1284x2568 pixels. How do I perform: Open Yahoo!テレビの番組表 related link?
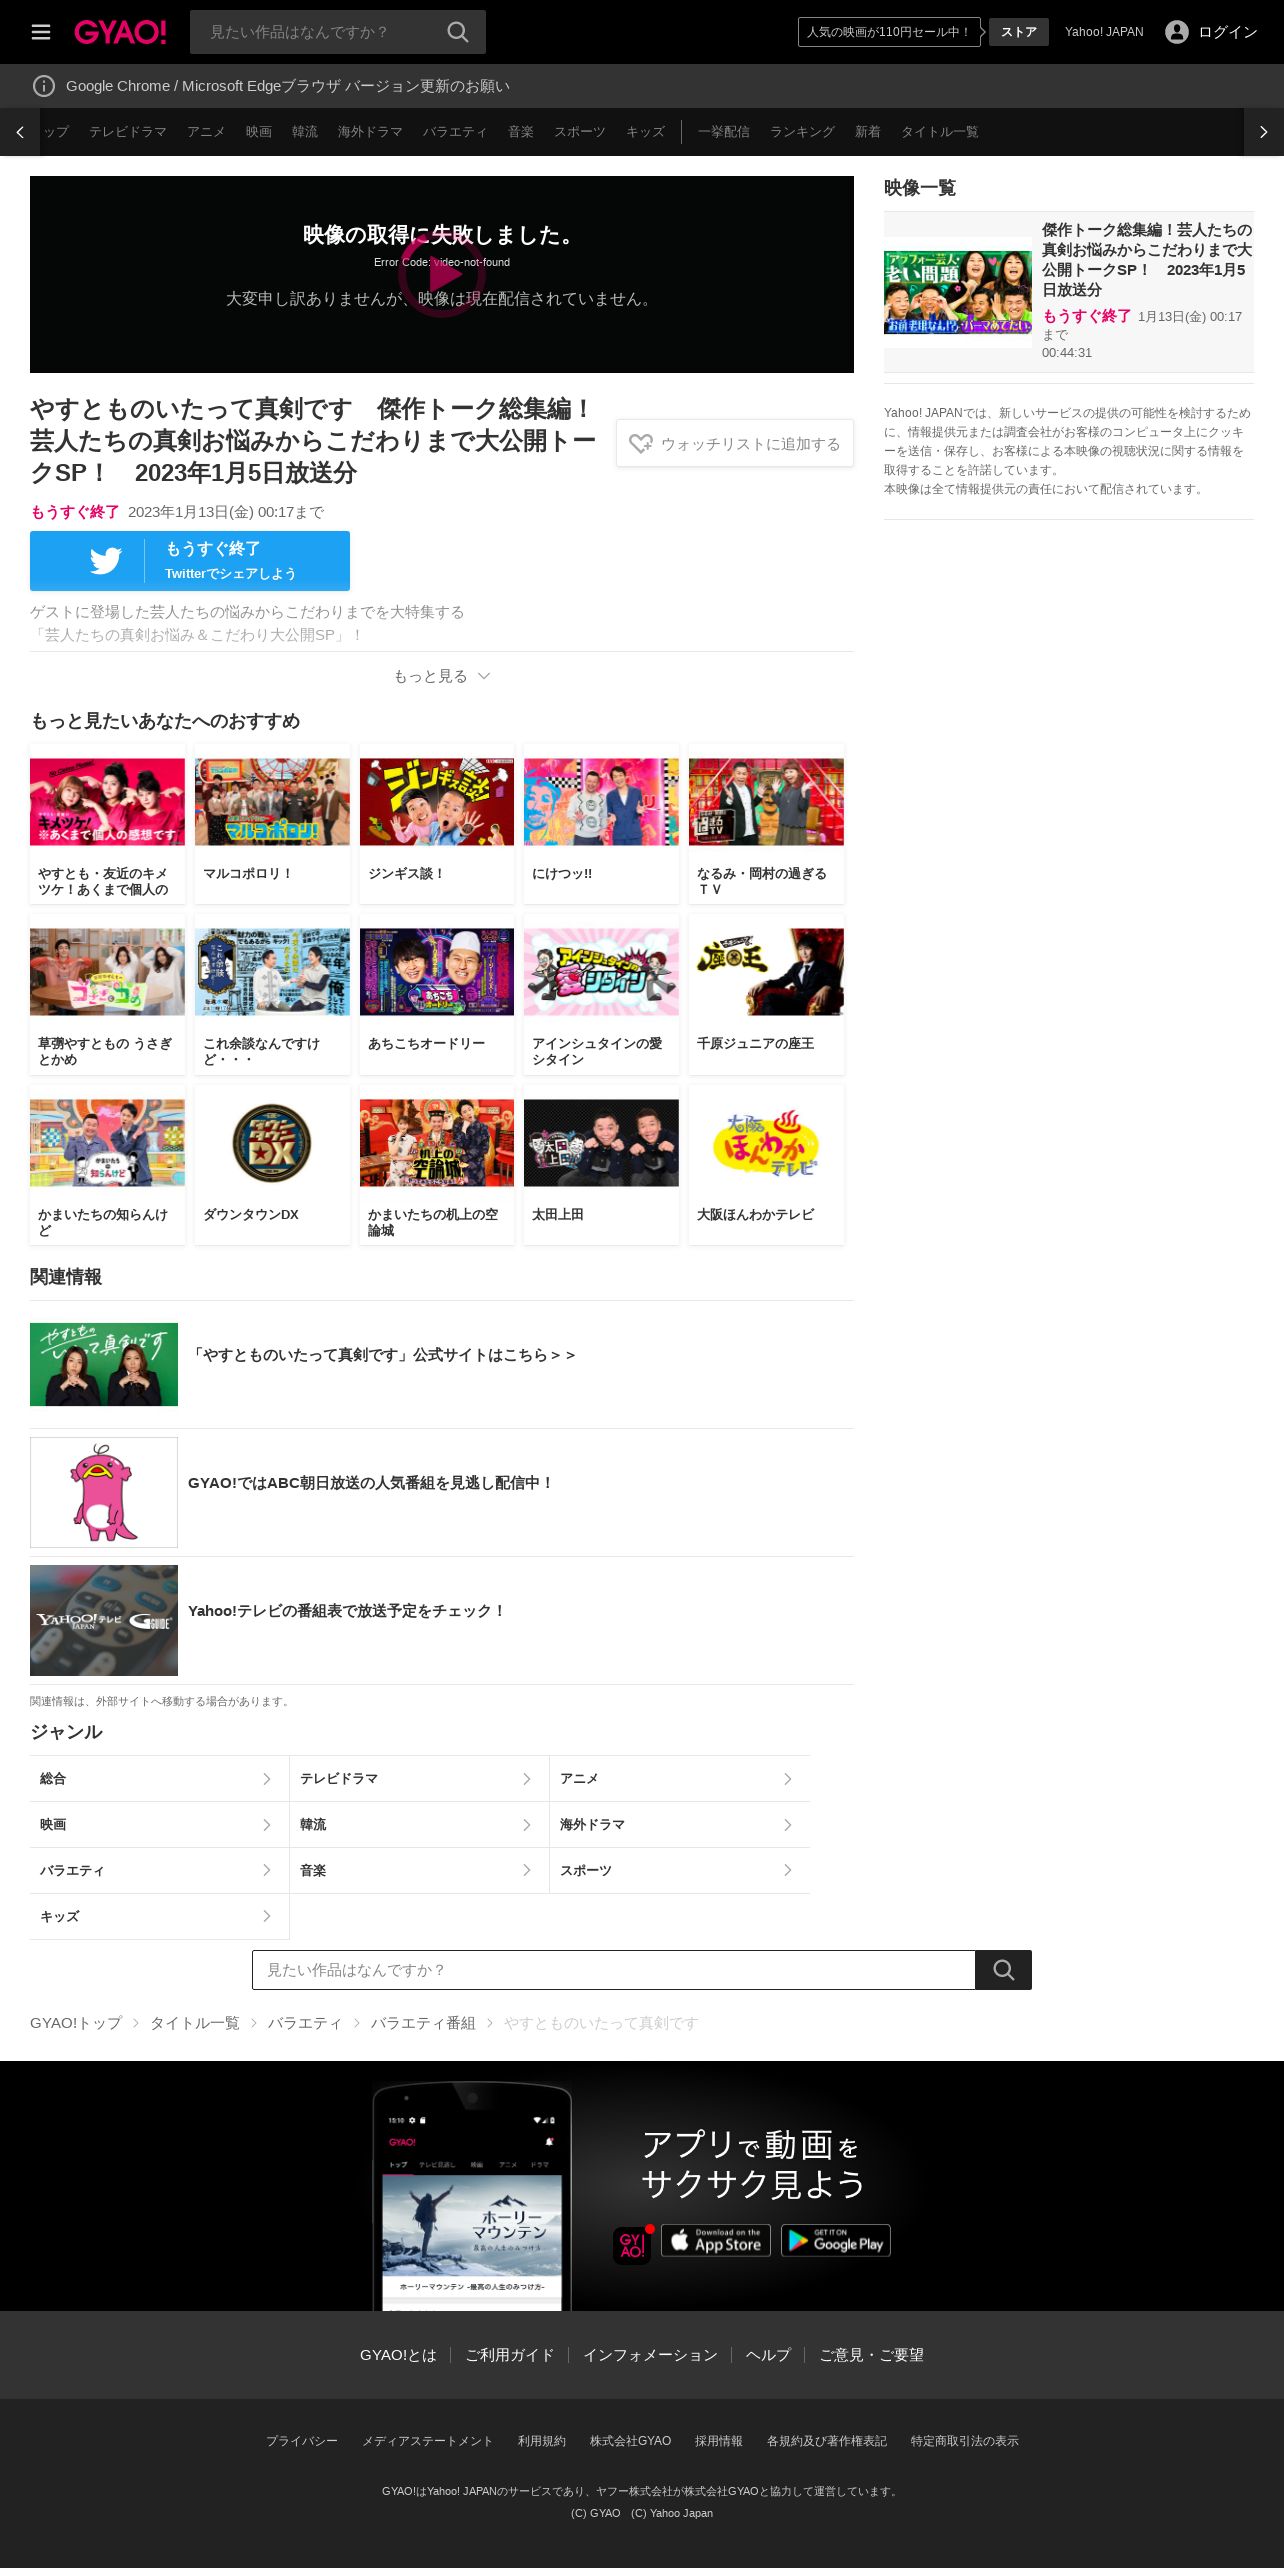[347, 1611]
